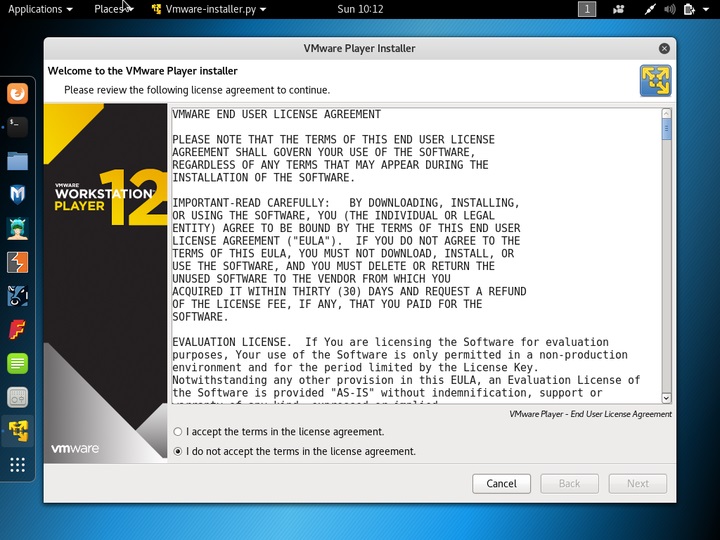The width and height of the screenshot is (720, 540).
Task: Click the line Please review the following license agreement
Action: coord(197,90)
